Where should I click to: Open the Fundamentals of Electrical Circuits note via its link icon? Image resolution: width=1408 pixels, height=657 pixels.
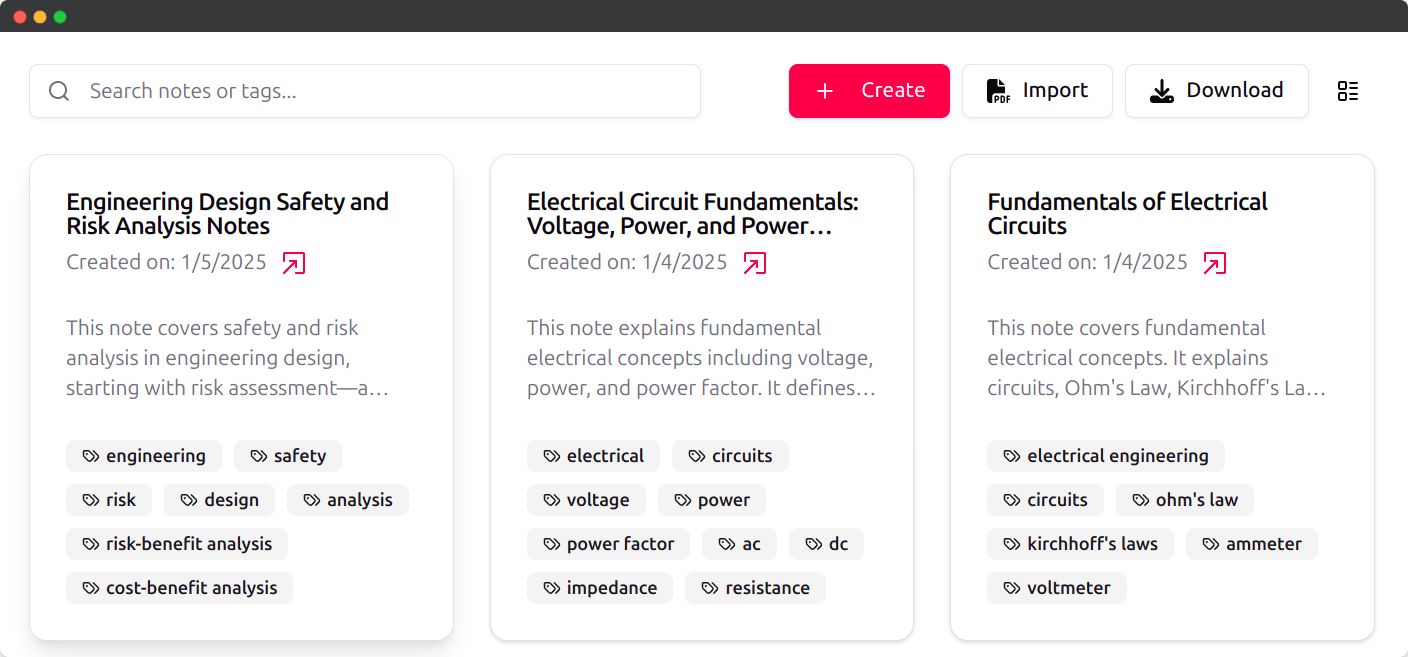(1214, 262)
